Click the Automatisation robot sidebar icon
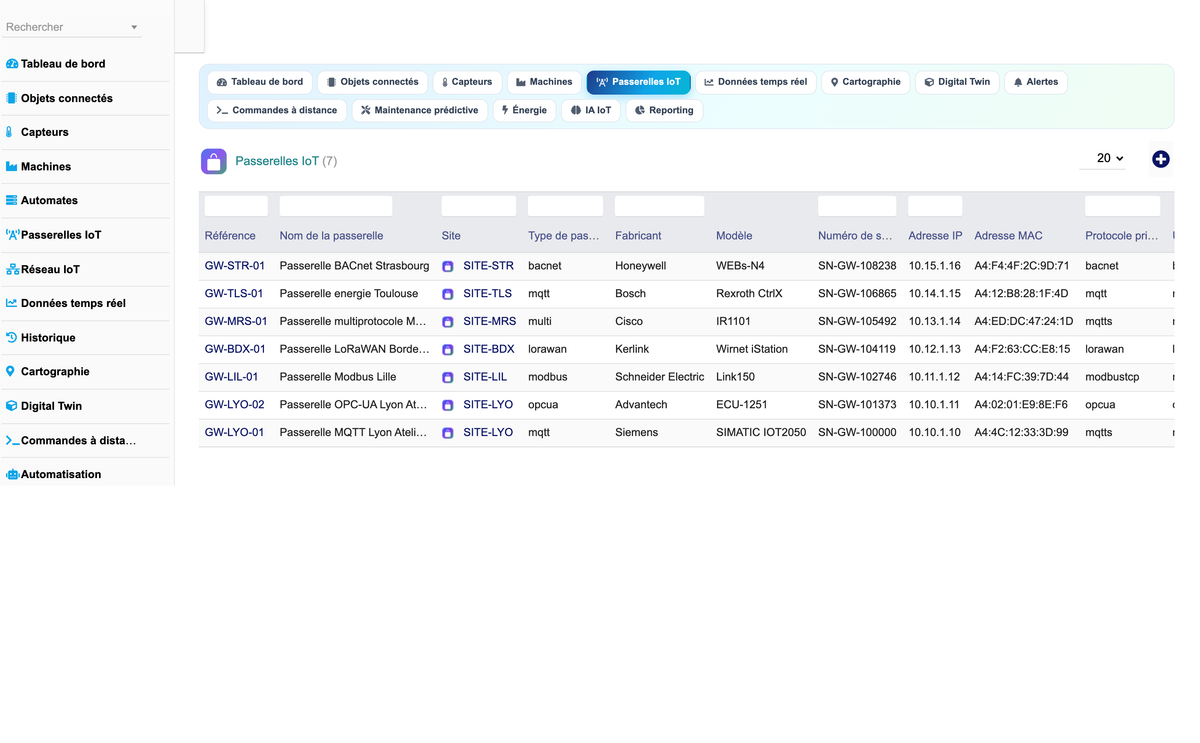 [x=13, y=474]
